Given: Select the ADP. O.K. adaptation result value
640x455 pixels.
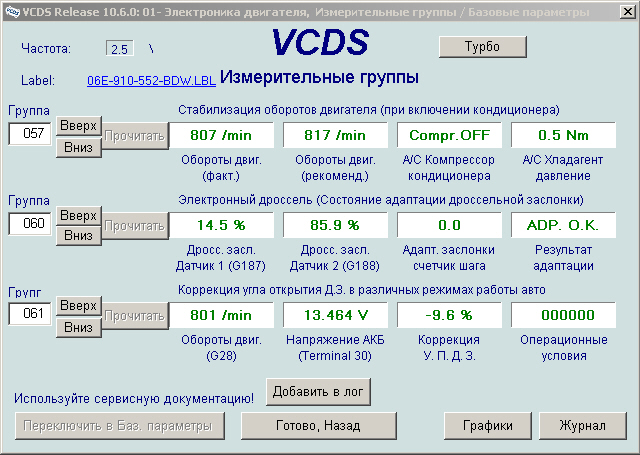Looking at the screenshot, I should tap(563, 225).
